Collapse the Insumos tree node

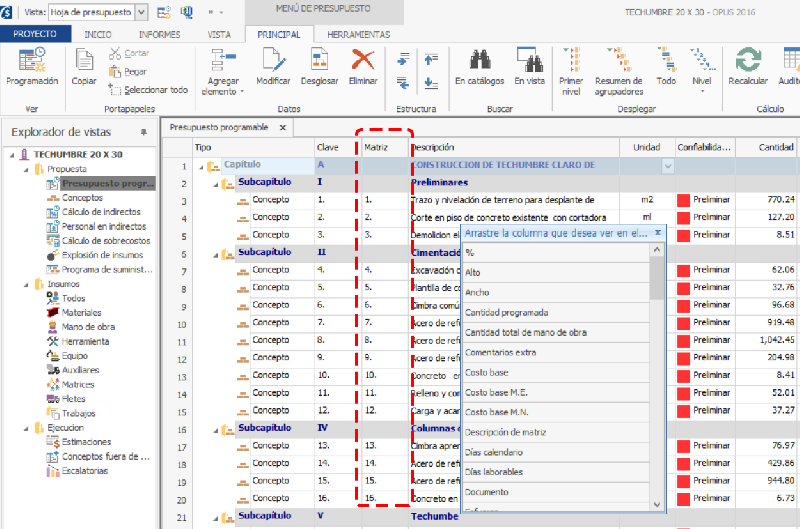pyautogui.click(x=24, y=284)
